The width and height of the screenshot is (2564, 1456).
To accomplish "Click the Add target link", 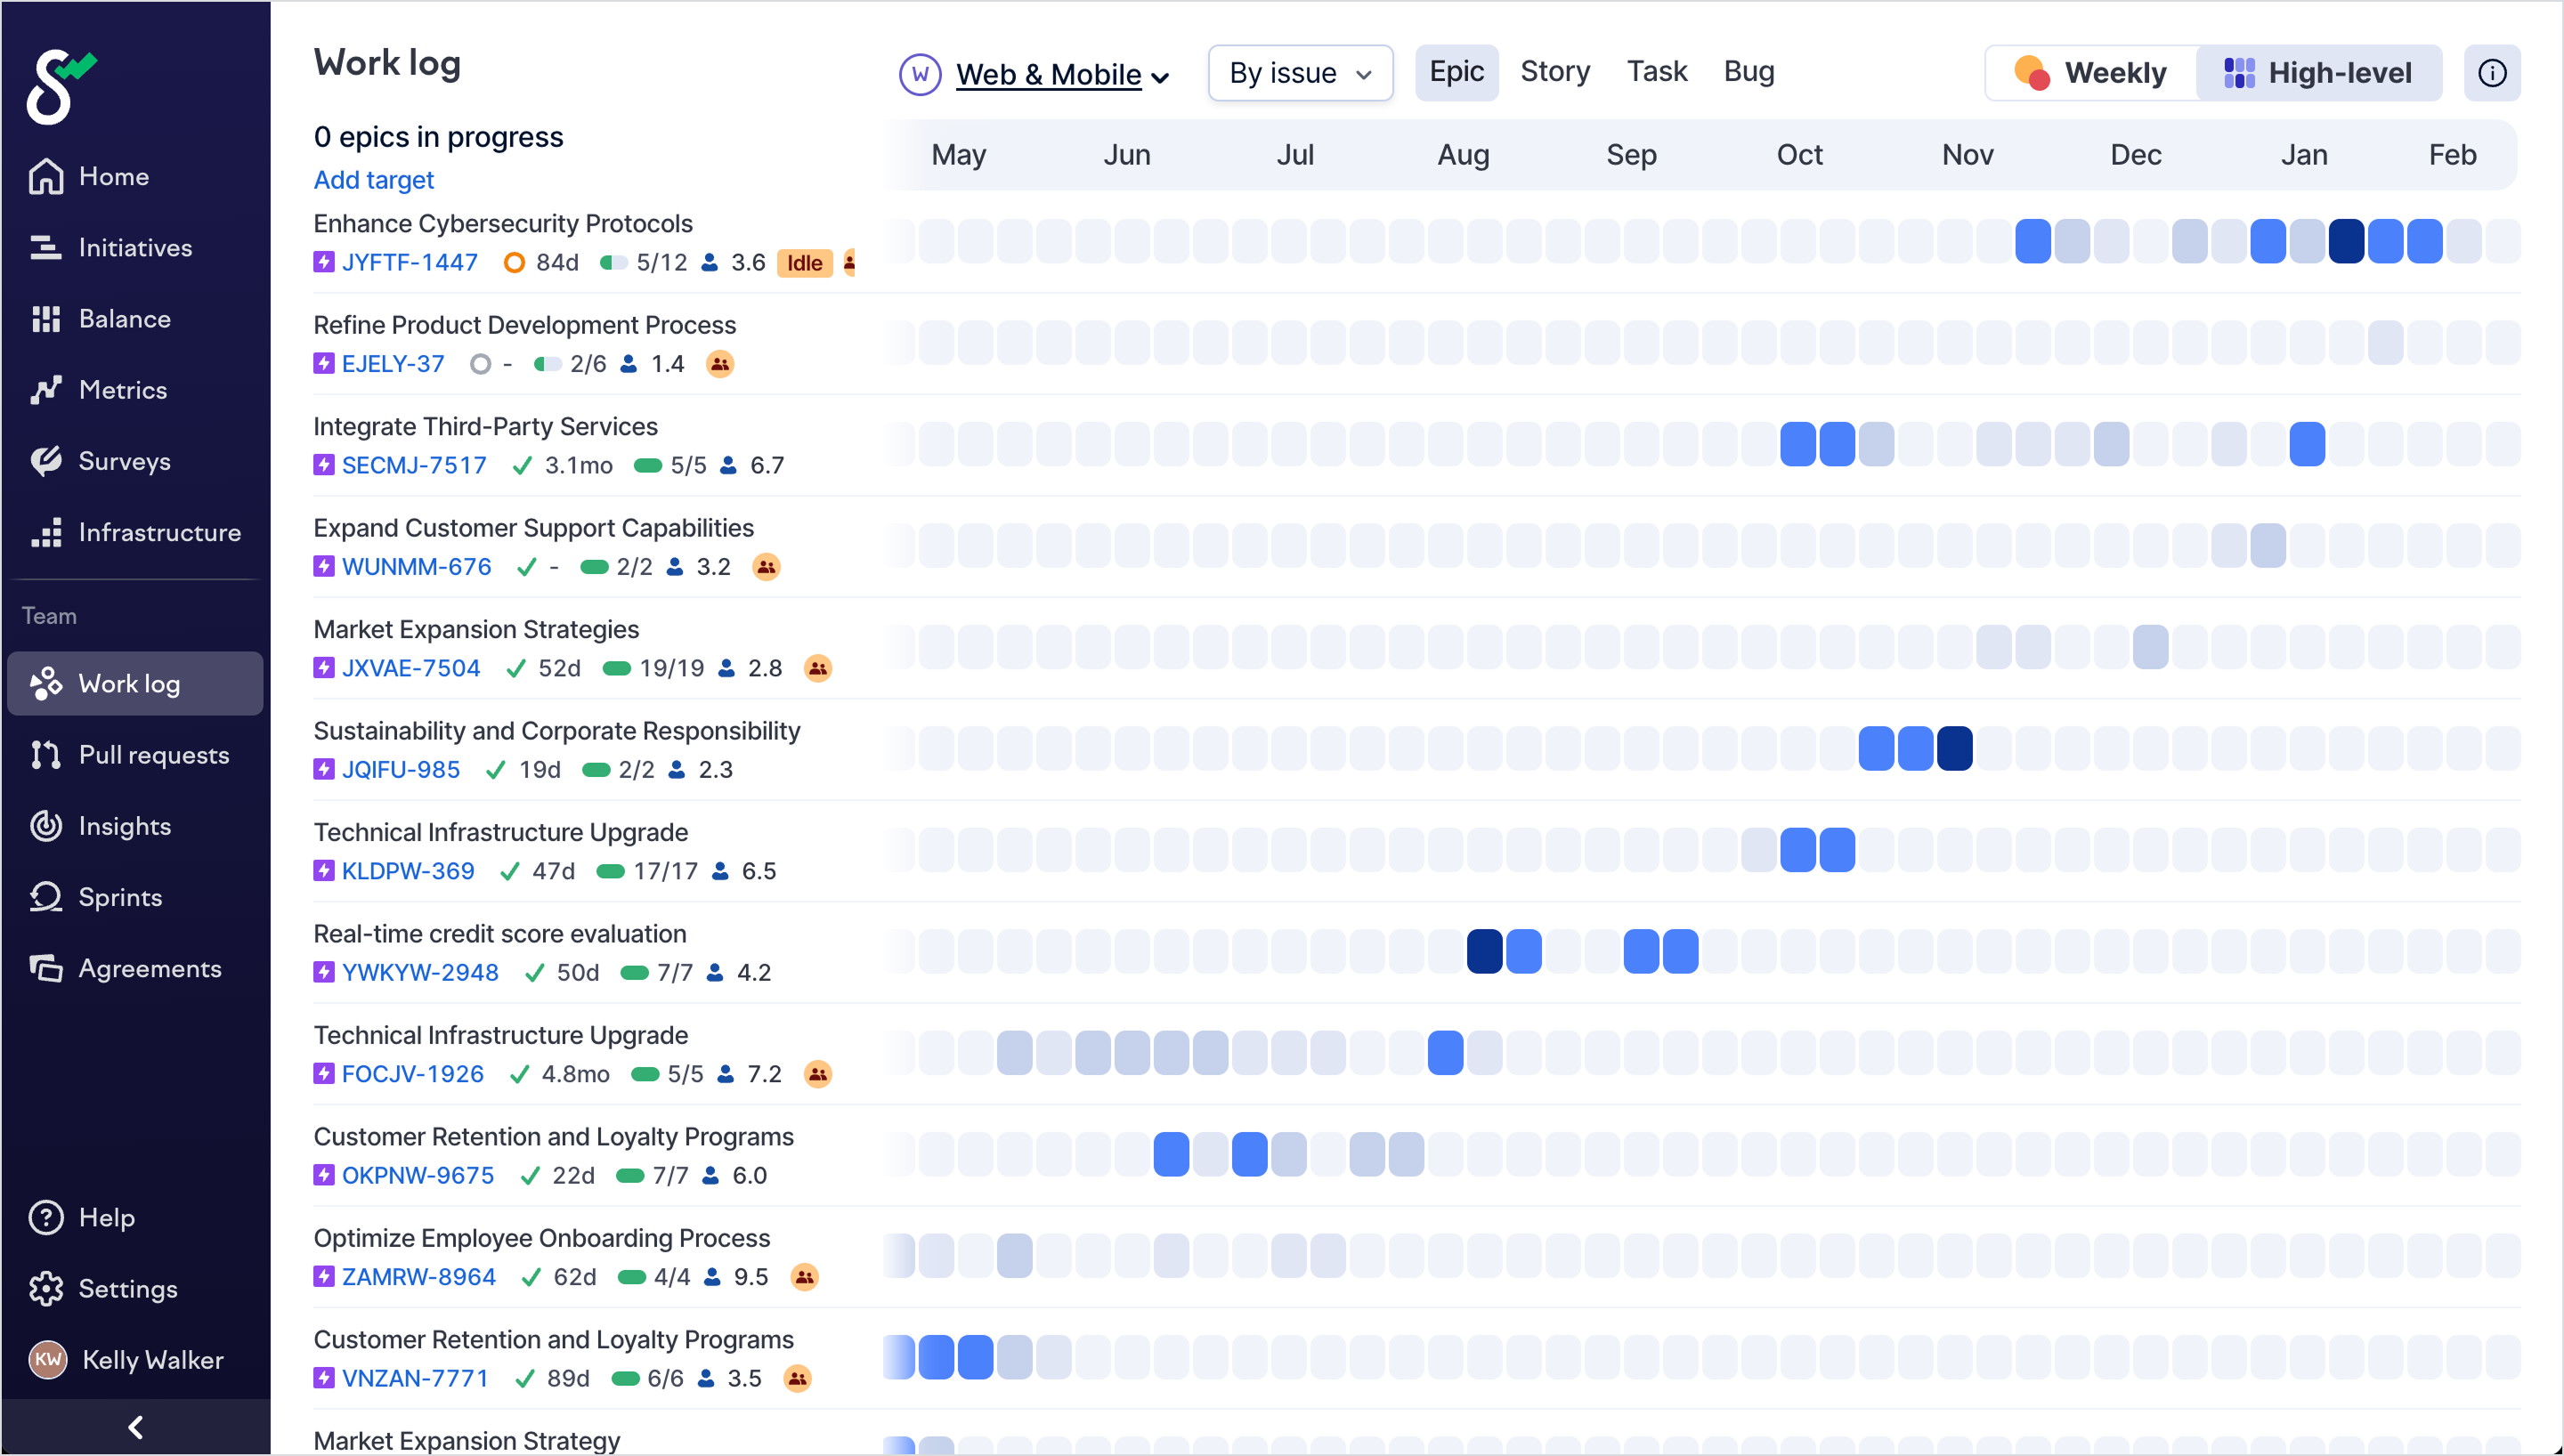I will click(x=373, y=179).
